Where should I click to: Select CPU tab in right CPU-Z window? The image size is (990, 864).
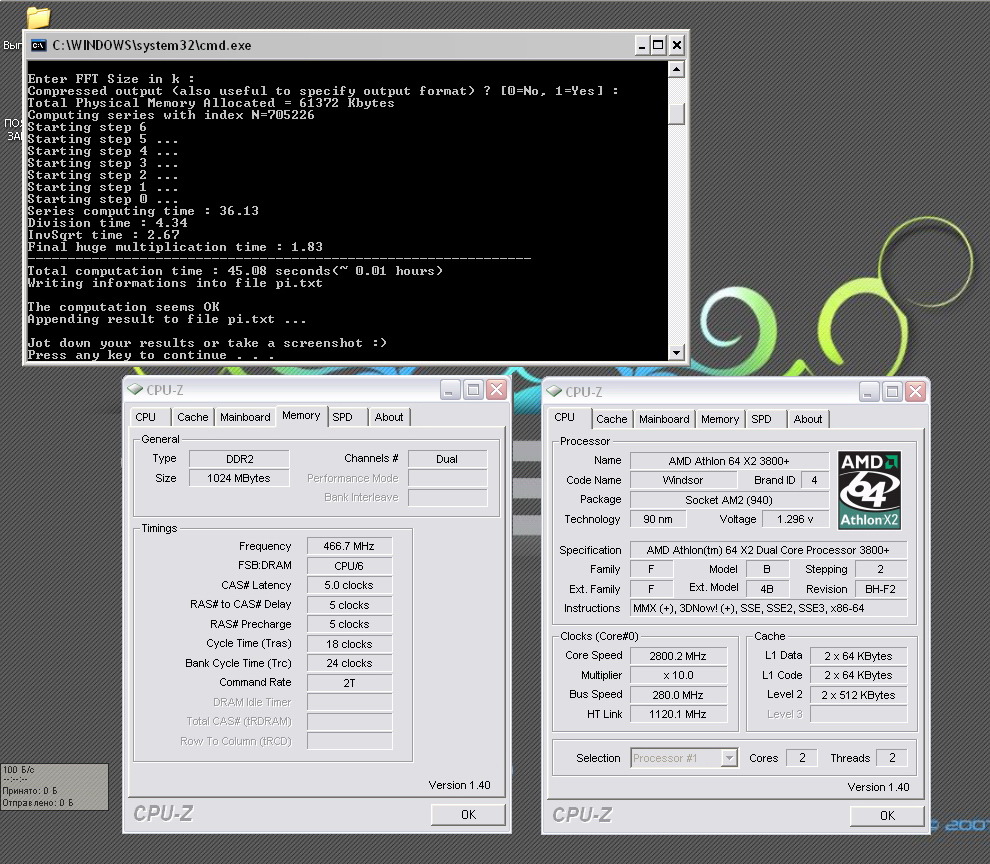564,417
